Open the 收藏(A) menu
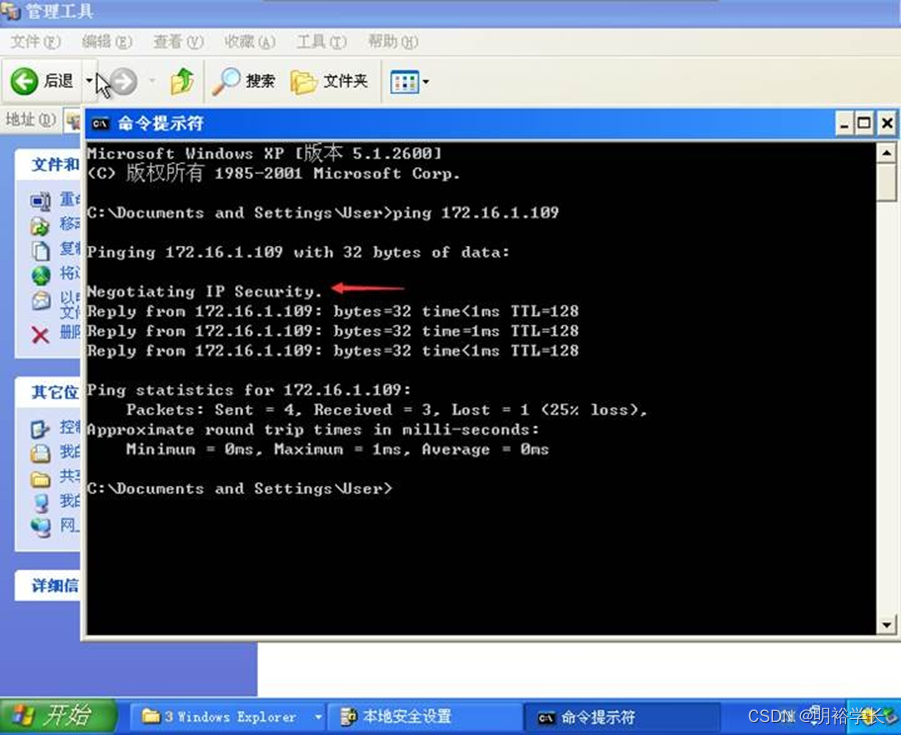Image resolution: width=901 pixels, height=735 pixels. click(250, 41)
